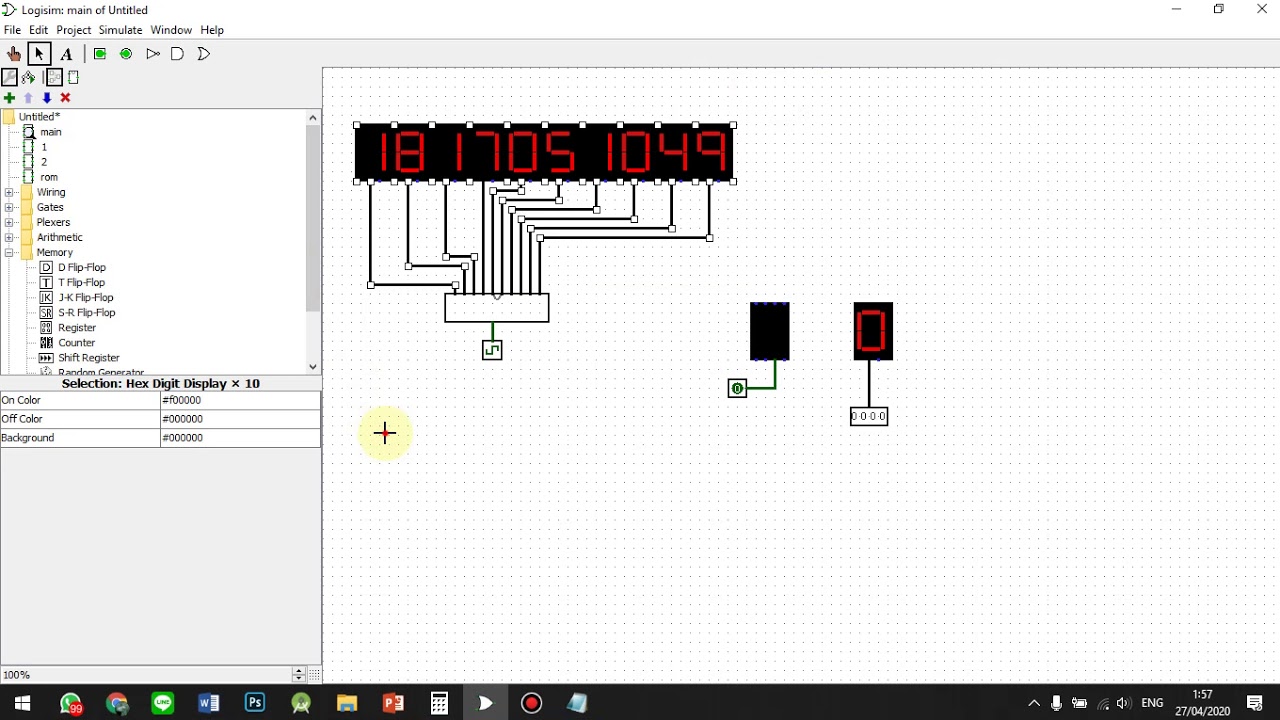Select the Shift Register component

(x=79, y=357)
